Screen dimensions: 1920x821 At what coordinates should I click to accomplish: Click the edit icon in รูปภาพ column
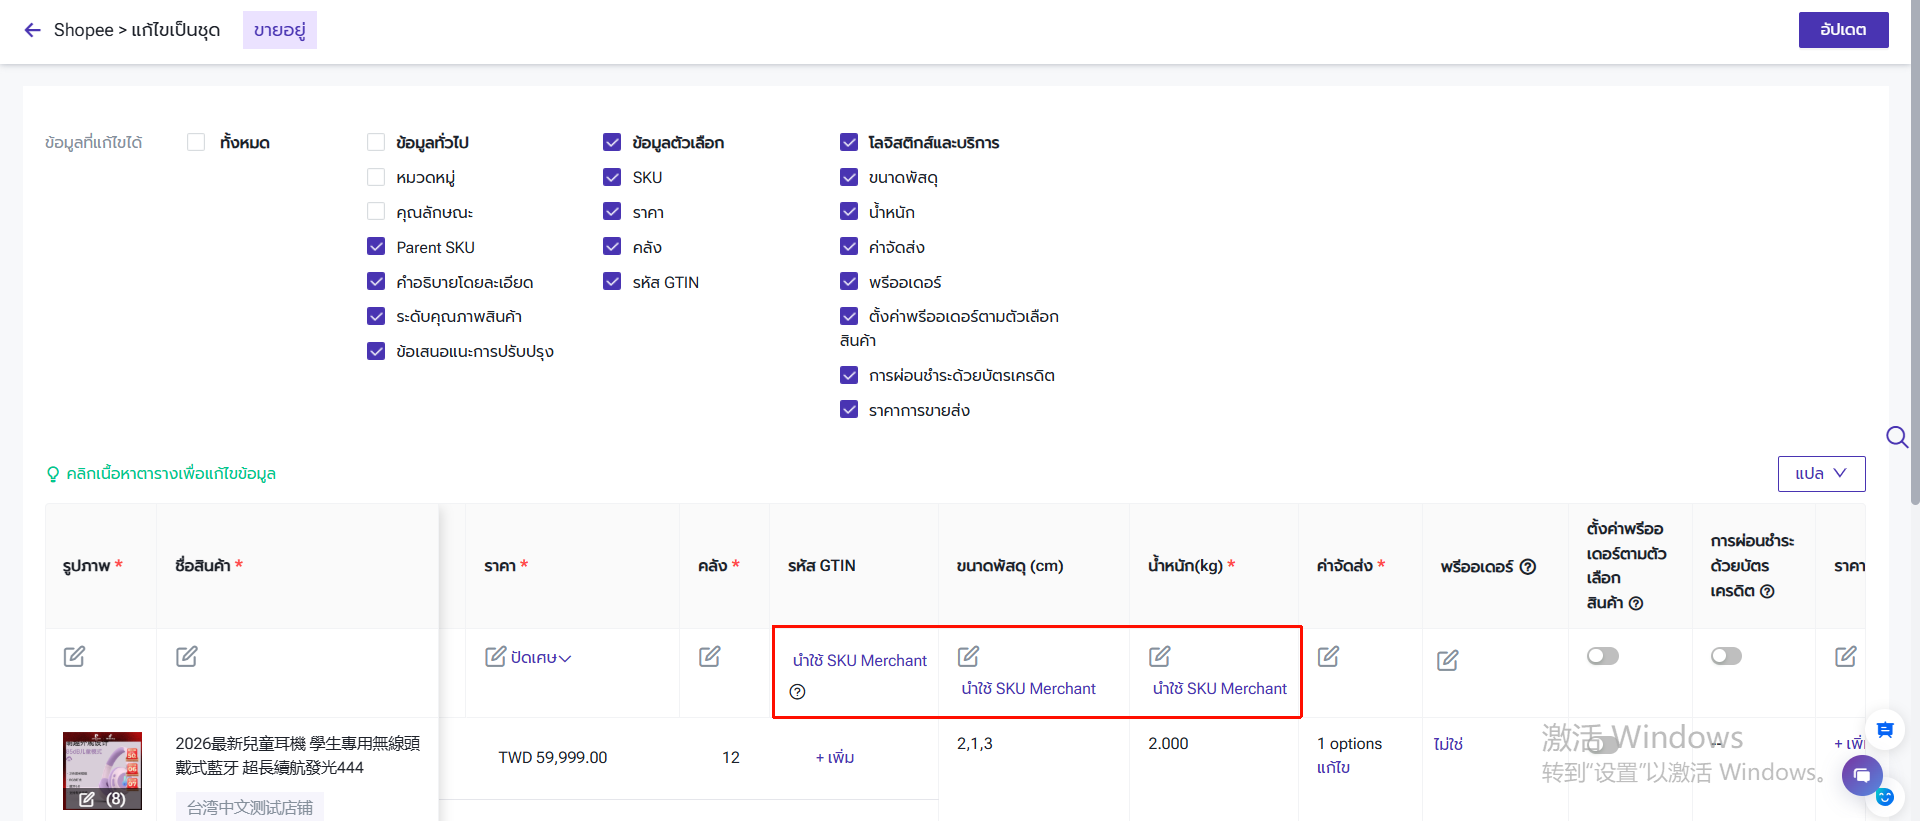coord(74,656)
